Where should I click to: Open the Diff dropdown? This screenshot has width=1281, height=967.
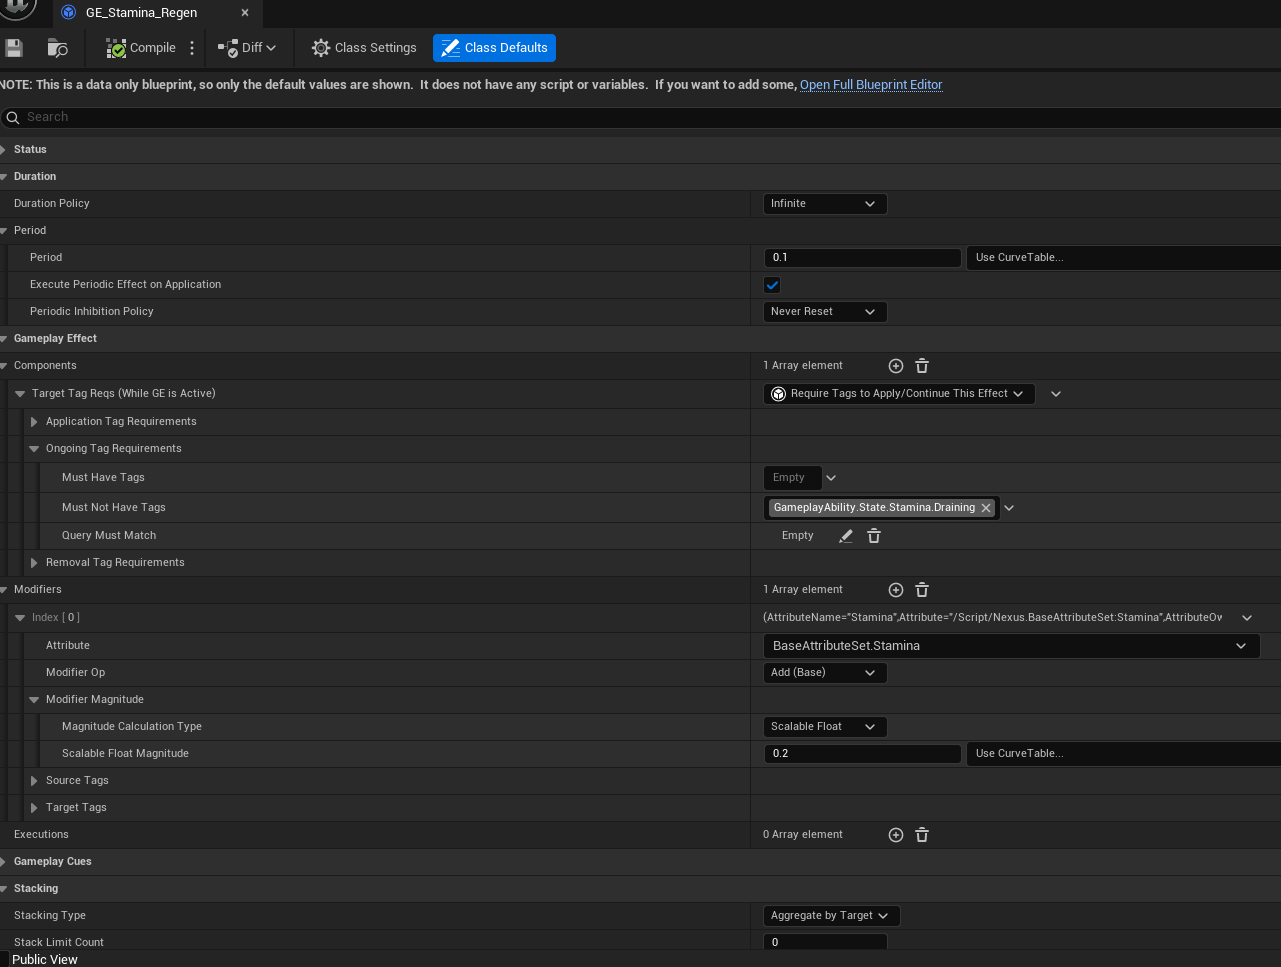247,48
